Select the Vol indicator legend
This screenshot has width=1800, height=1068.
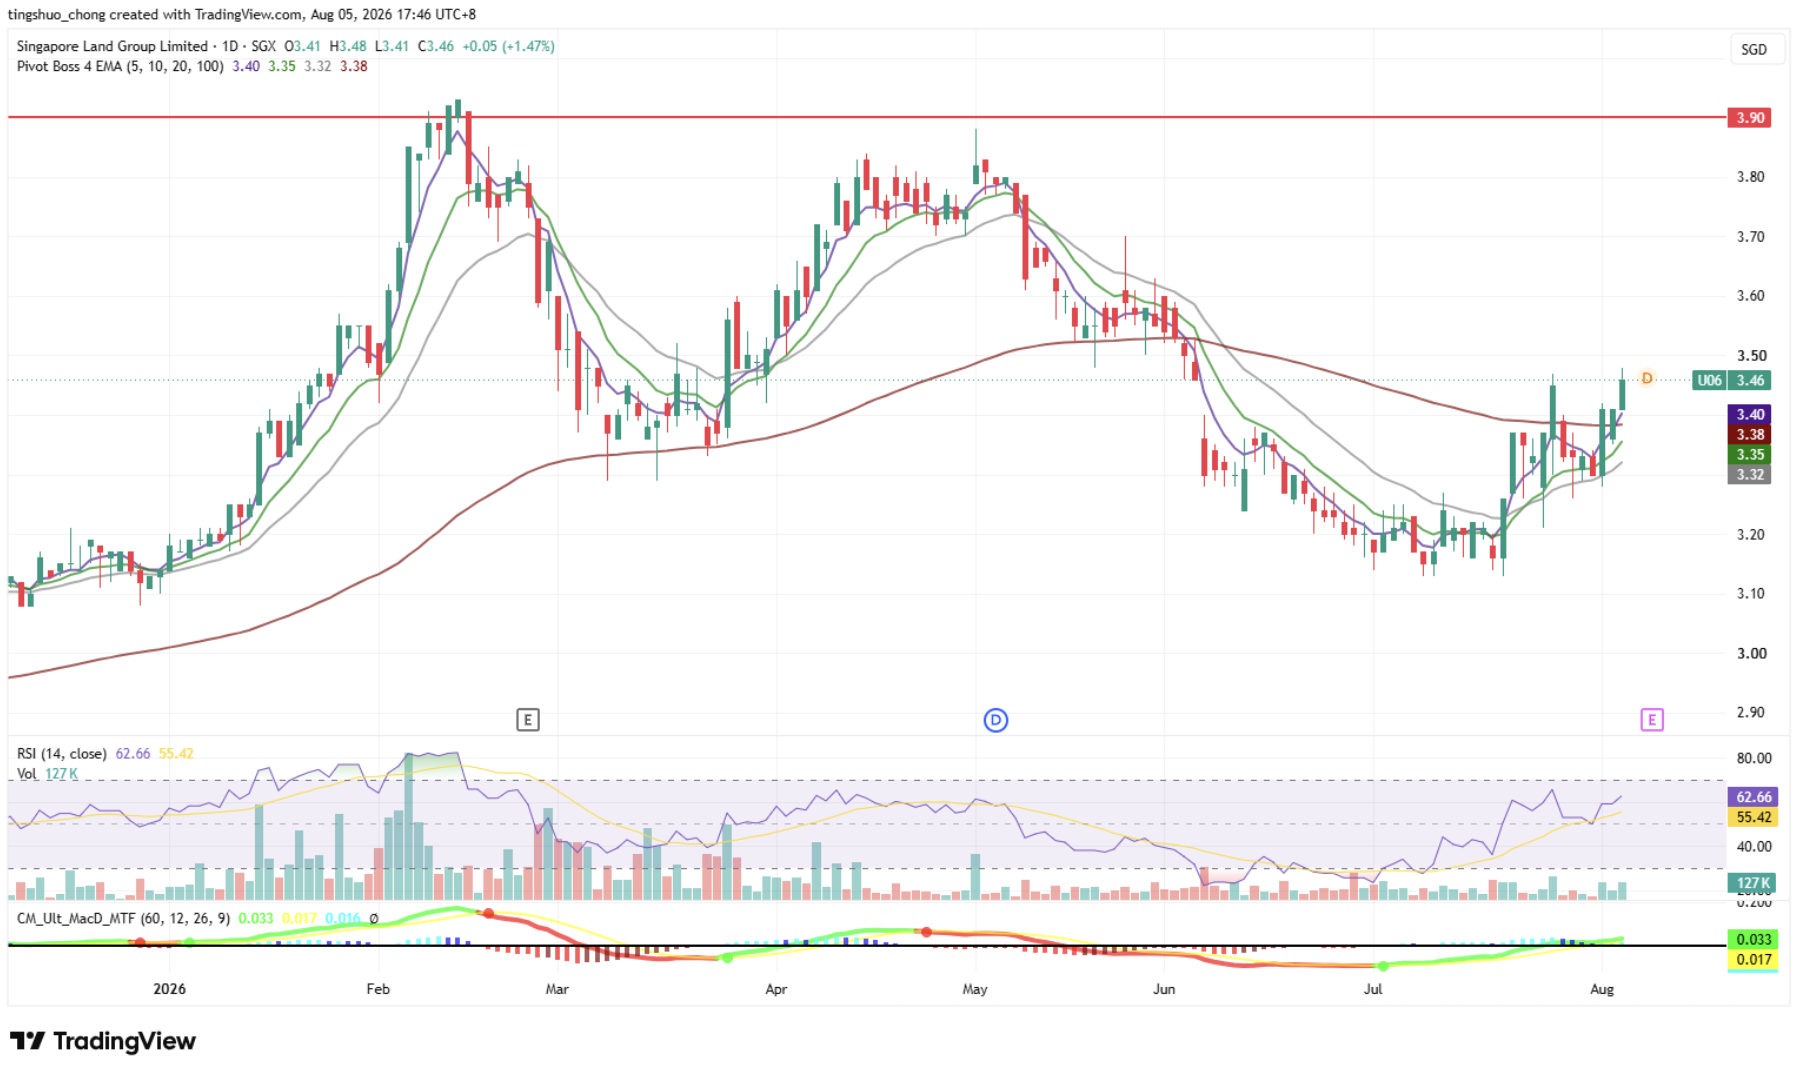(27, 774)
